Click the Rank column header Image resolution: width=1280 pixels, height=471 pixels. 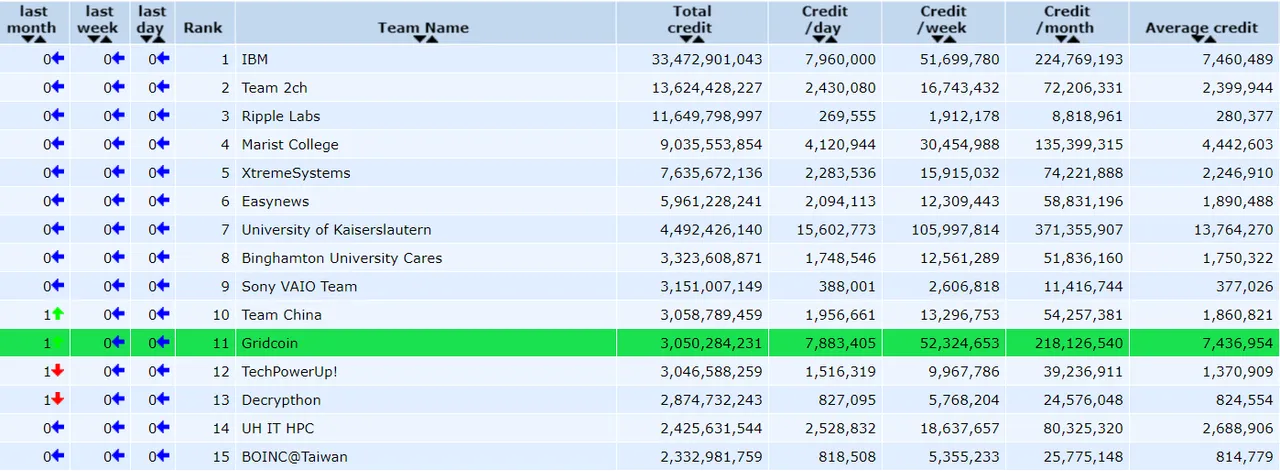(203, 28)
